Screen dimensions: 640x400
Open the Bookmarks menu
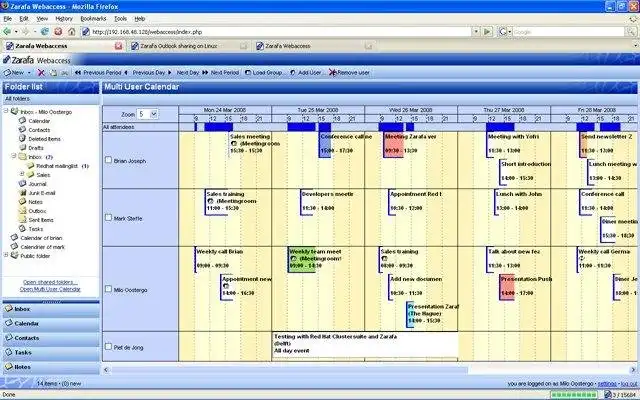(93, 19)
